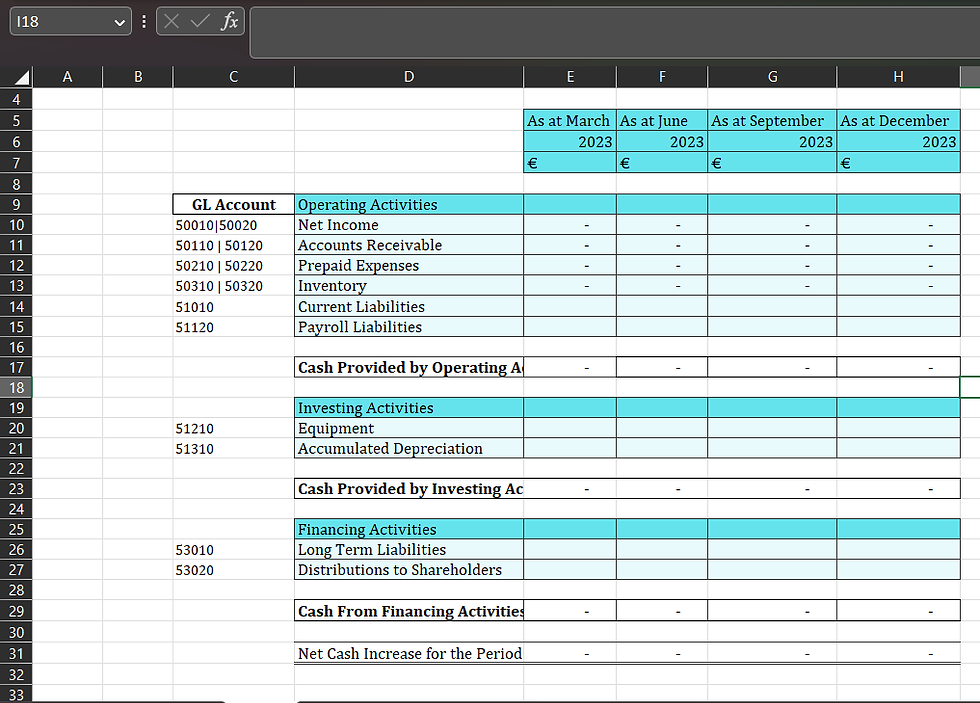Select the 'Prepaid Expenses' cell
Image resolution: width=980 pixels, height=703 pixels.
click(409, 266)
